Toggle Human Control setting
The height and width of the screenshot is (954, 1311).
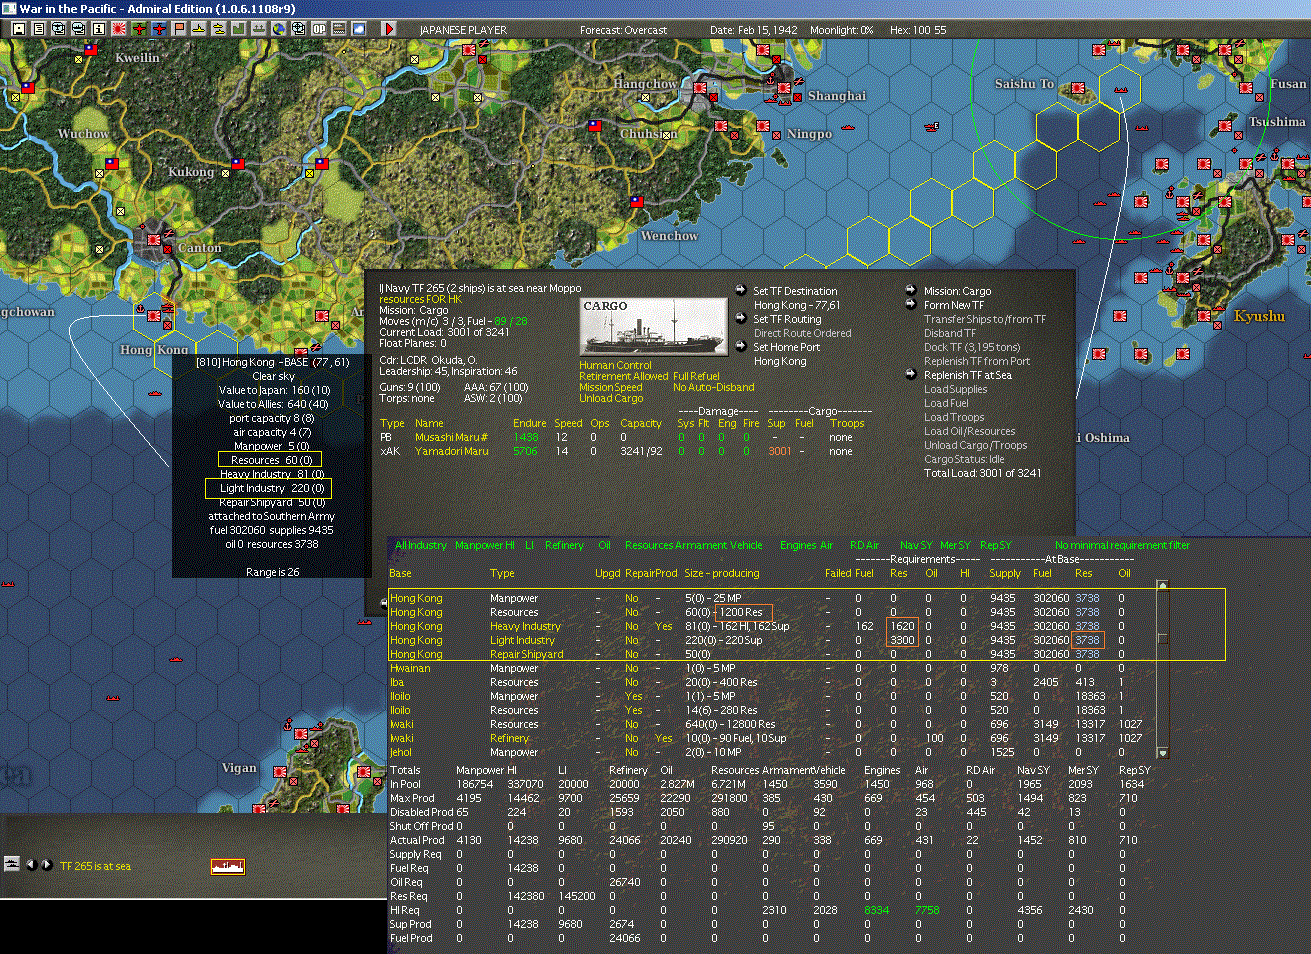615,365
